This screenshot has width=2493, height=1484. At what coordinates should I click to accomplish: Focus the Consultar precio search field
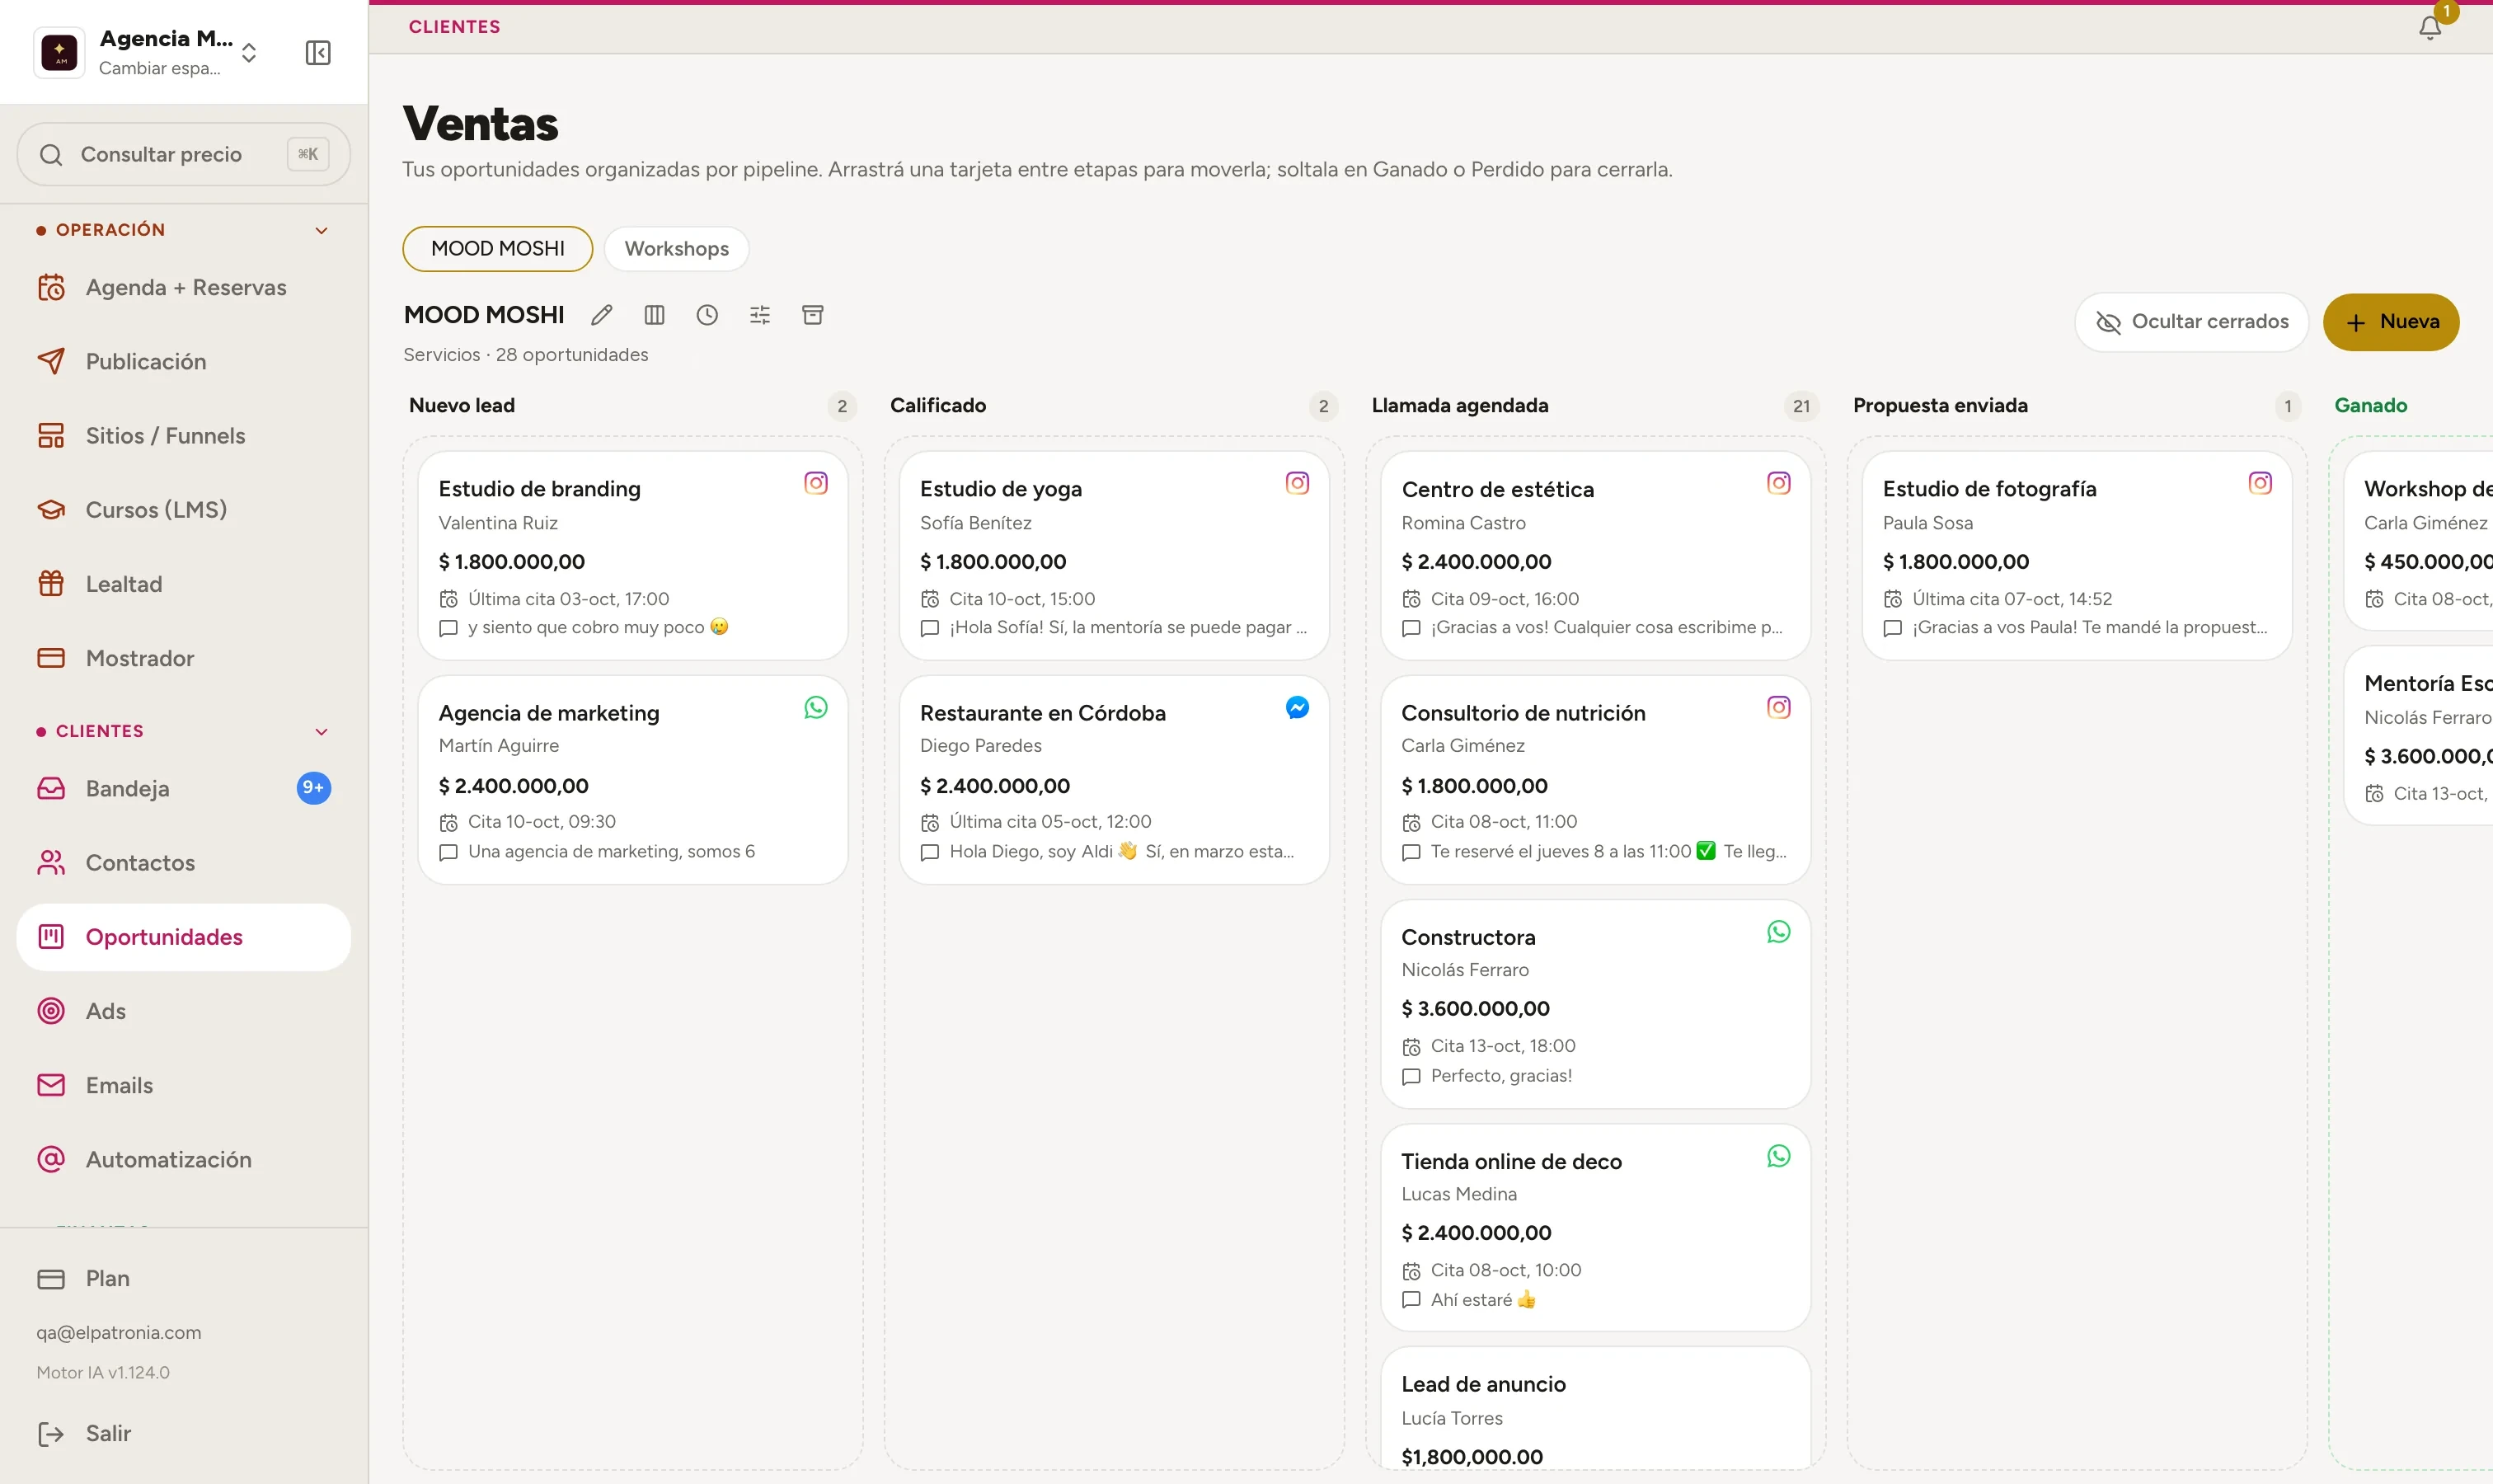coord(184,154)
